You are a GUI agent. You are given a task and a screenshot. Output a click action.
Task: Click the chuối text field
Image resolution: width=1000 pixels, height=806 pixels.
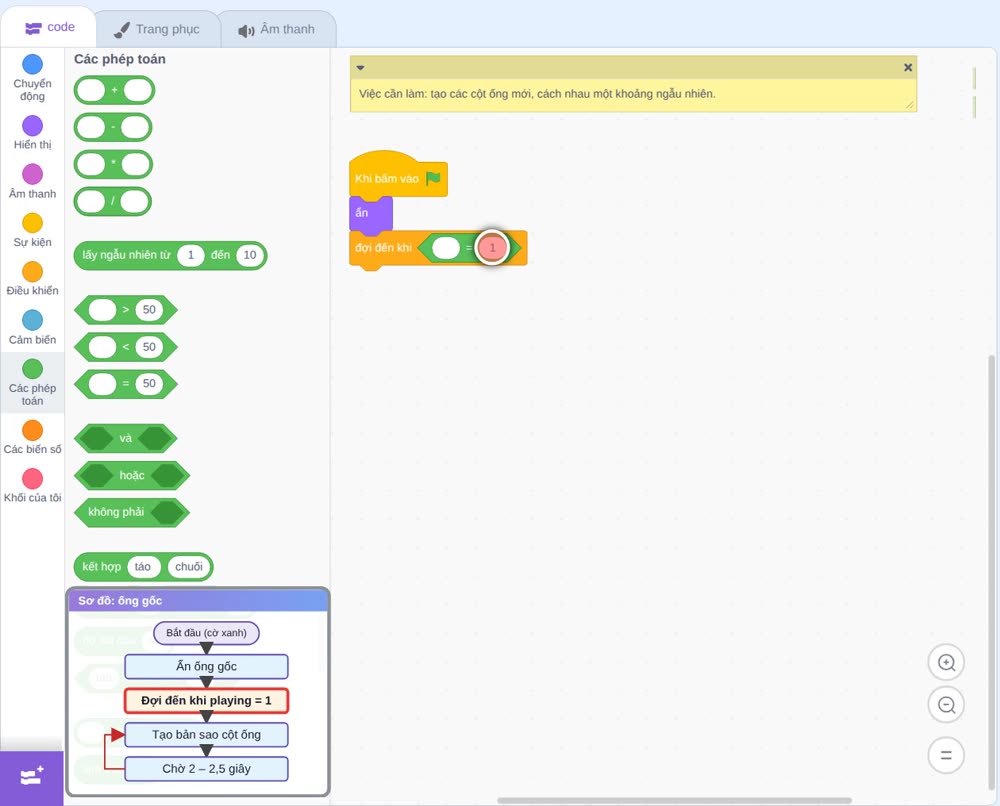[189, 567]
